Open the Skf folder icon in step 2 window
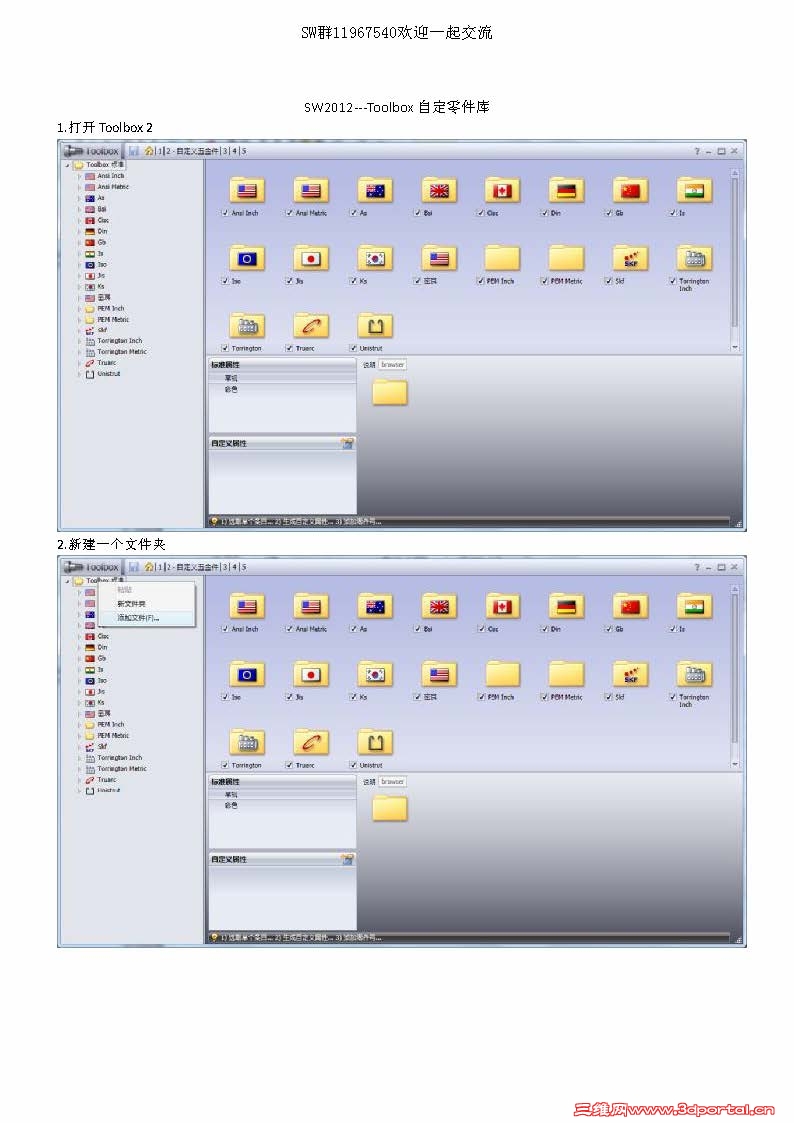Viewport: 794px width, 1123px height. tap(630, 675)
